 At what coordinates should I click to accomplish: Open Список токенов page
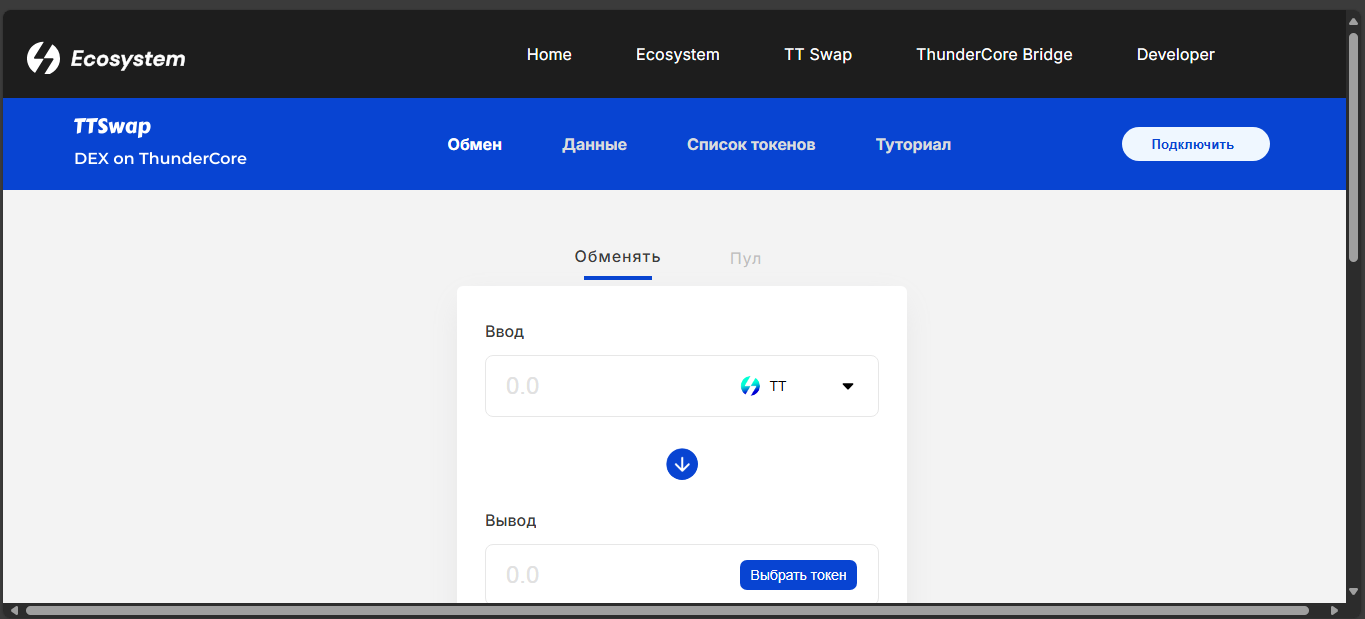(x=751, y=145)
